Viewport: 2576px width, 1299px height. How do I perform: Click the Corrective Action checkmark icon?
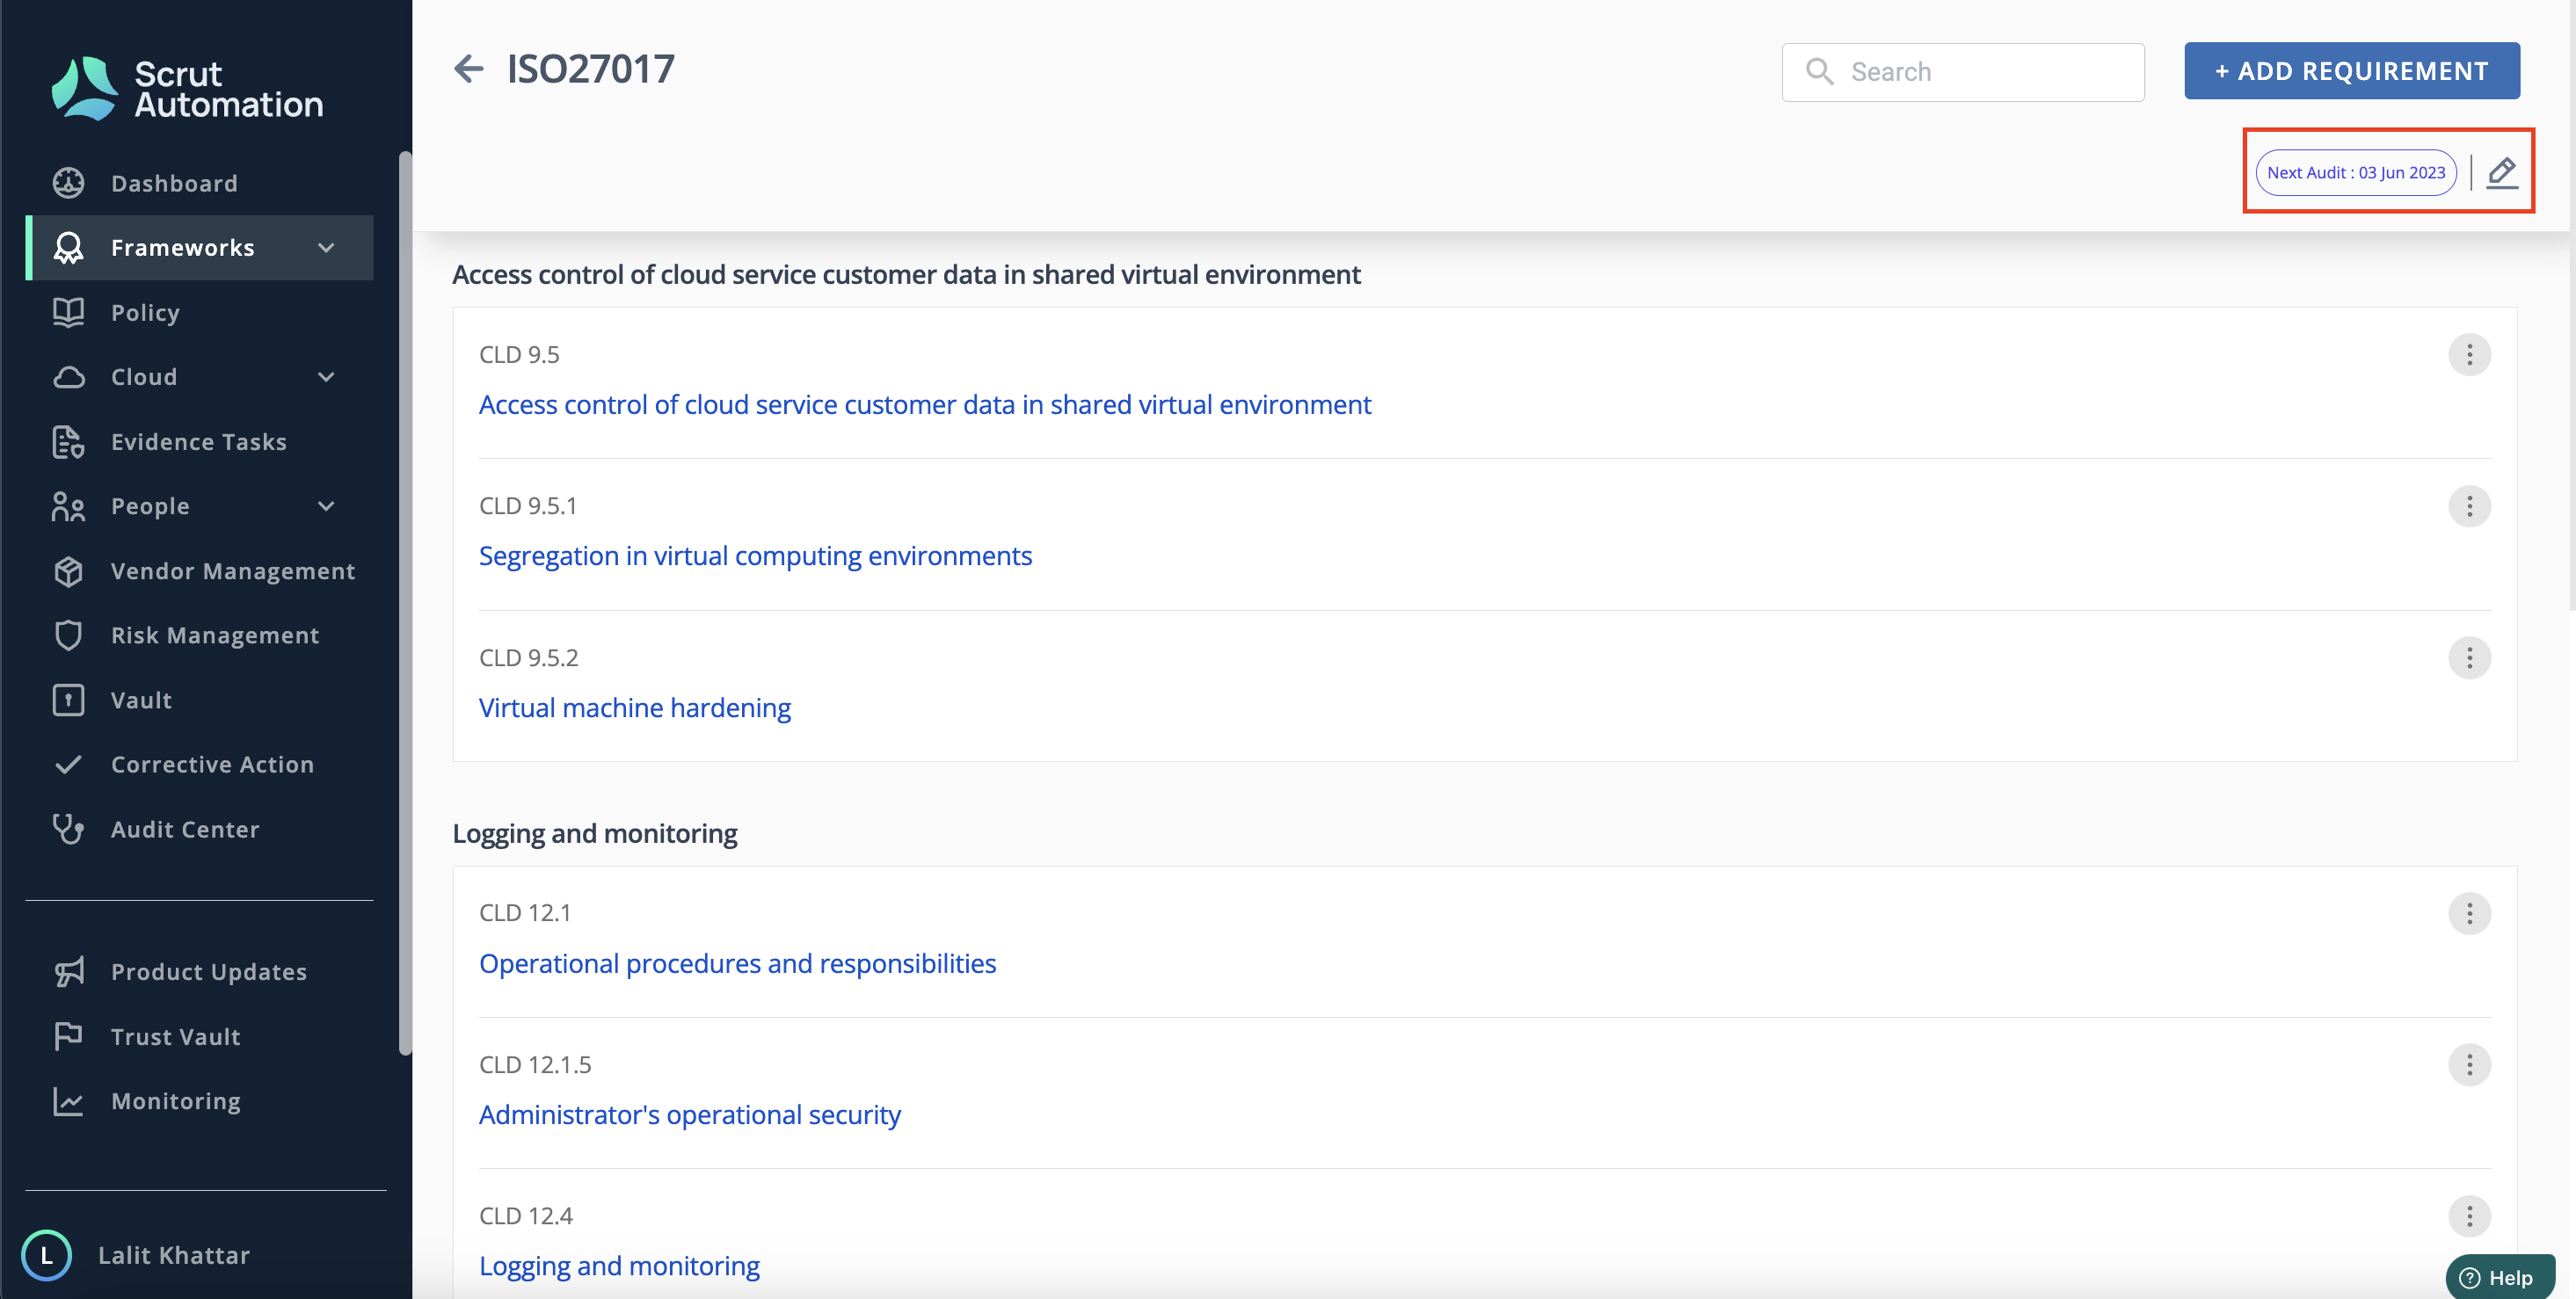[68, 764]
